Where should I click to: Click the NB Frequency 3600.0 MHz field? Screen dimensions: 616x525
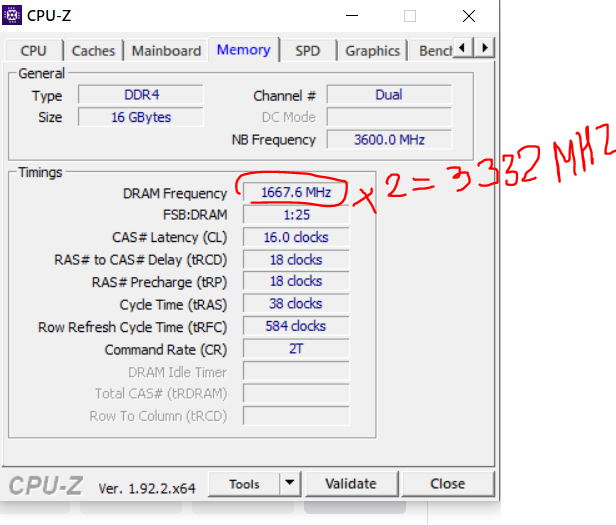[x=389, y=140]
